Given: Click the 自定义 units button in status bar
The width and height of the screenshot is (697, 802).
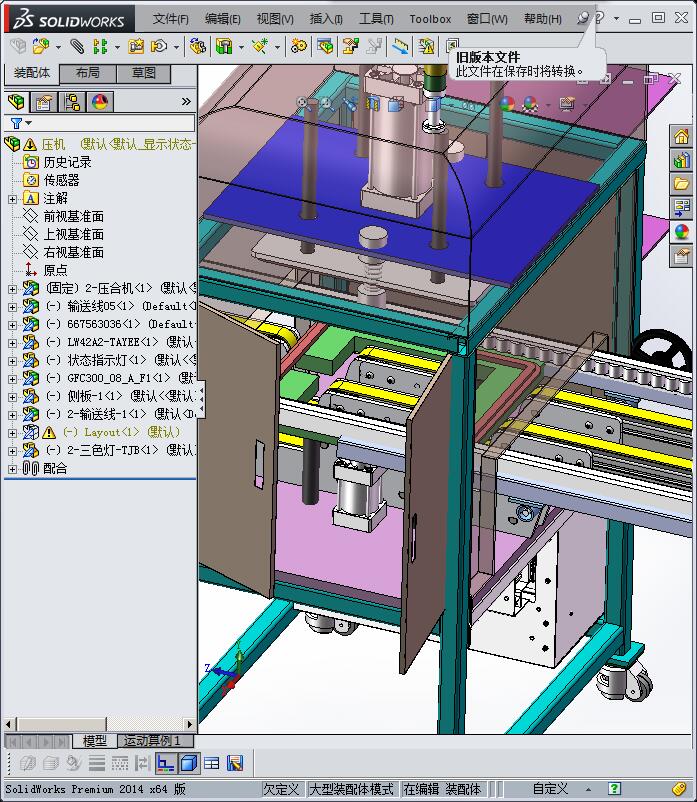Looking at the screenshot, I should coord(550,788).
